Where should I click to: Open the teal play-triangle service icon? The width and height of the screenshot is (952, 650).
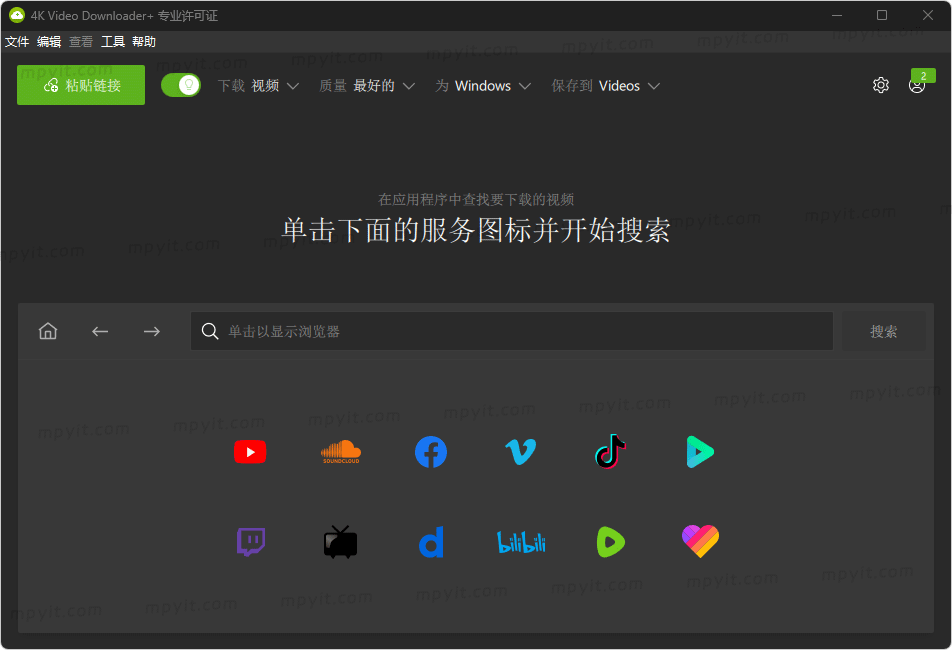point(700,452)
